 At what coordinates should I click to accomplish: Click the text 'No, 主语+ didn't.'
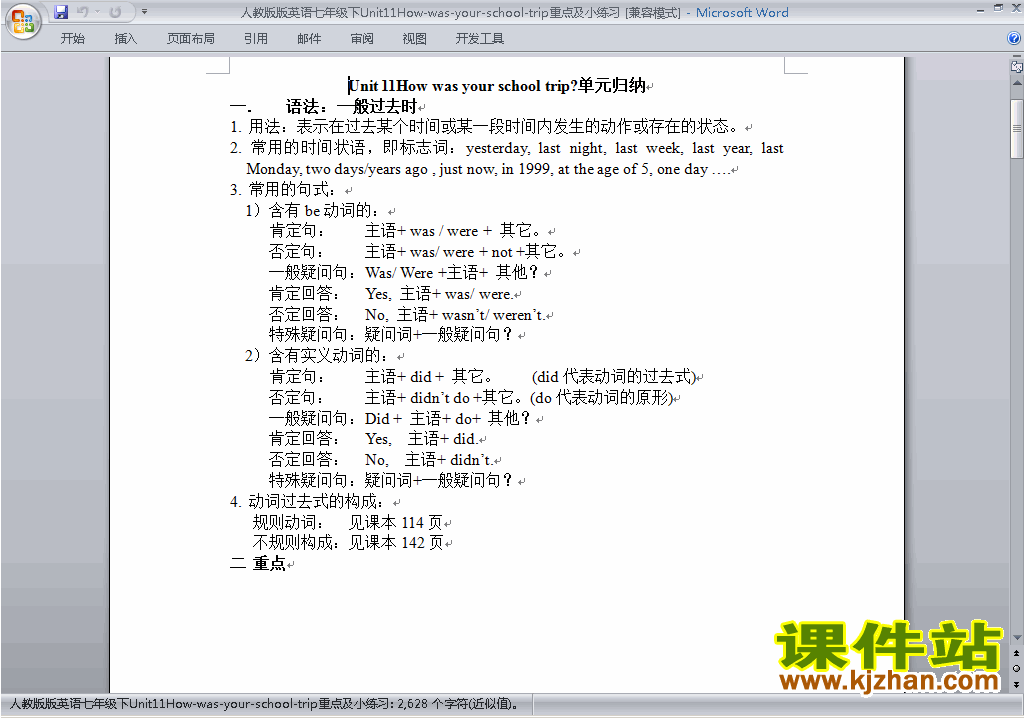point(428,460)
